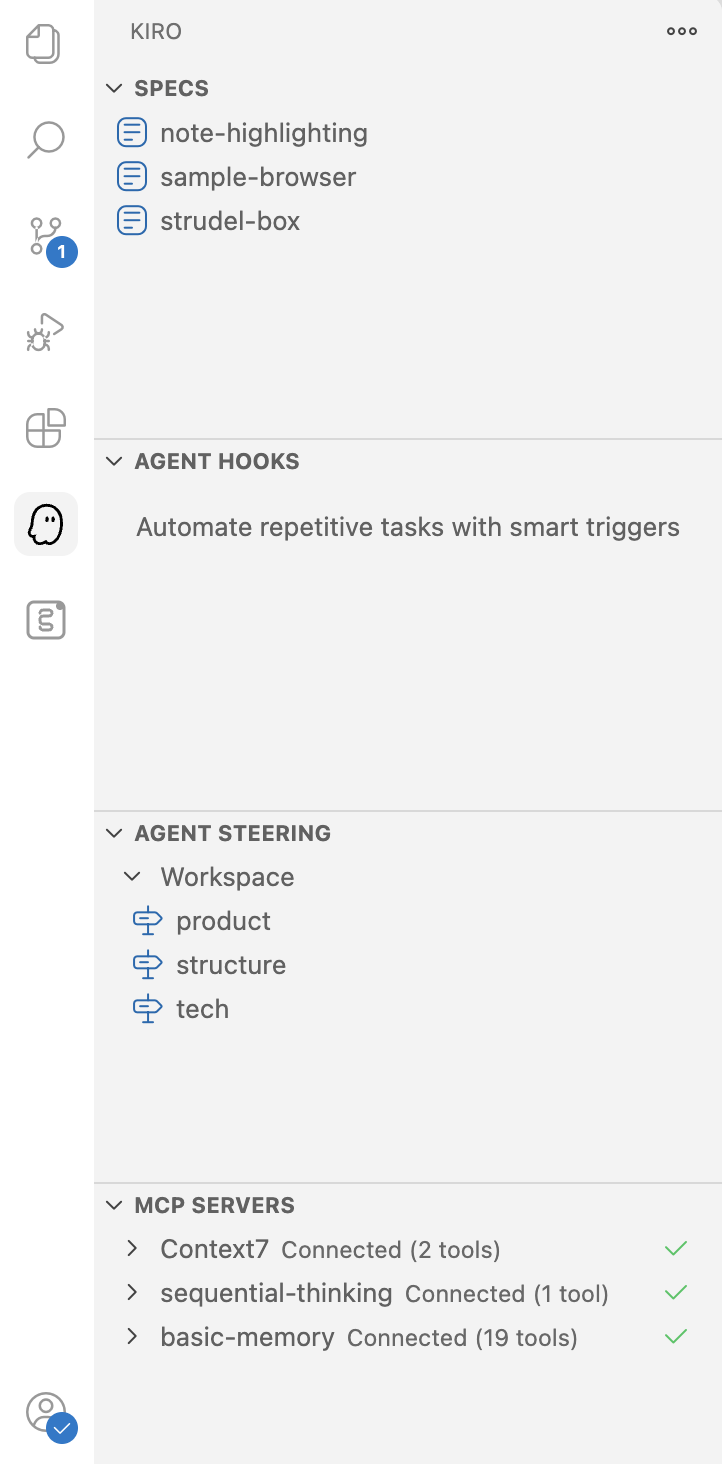Expand the sequential-thinking MCP server
Screen dimensions: 722x1464
(132, 1293)
